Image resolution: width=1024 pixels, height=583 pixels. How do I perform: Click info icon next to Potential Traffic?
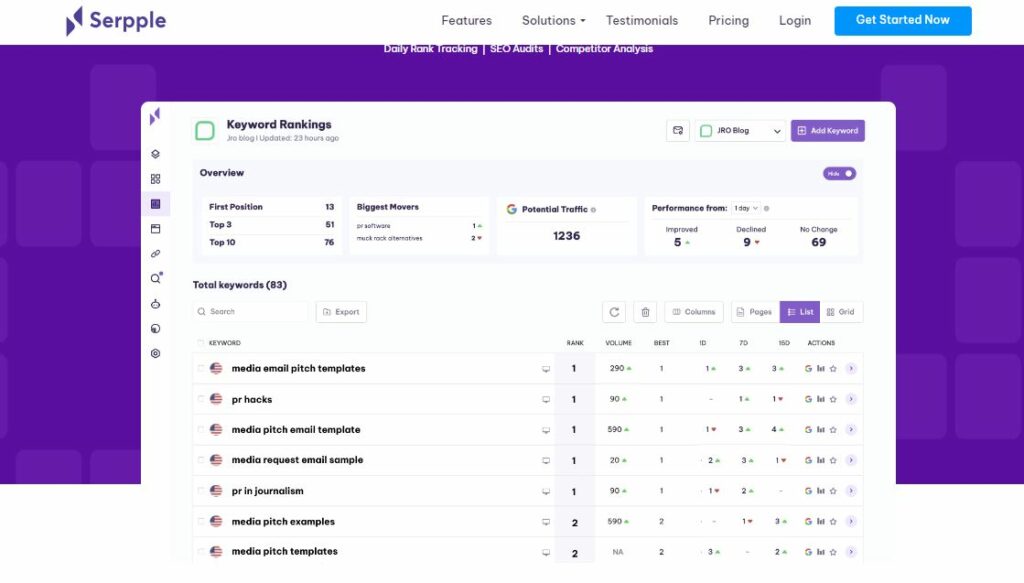[594, 210]
